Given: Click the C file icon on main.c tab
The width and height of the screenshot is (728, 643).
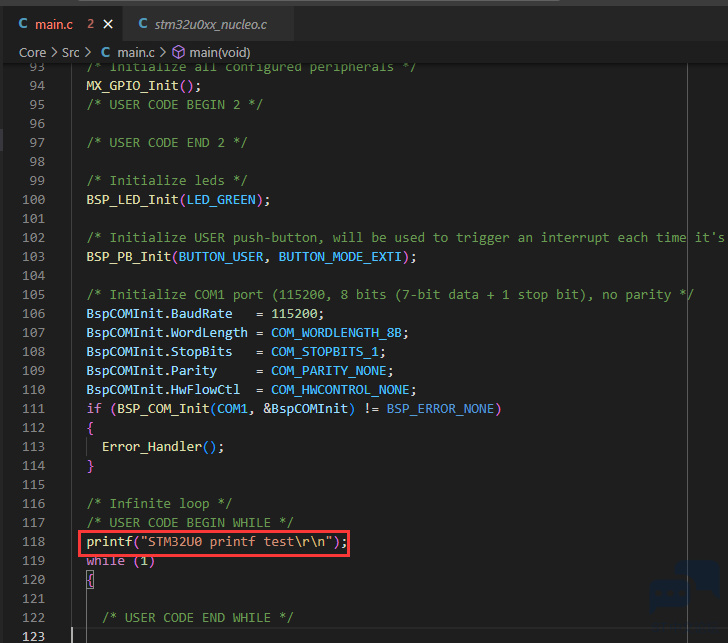Looking at the screenshot, I should [23, 23].
